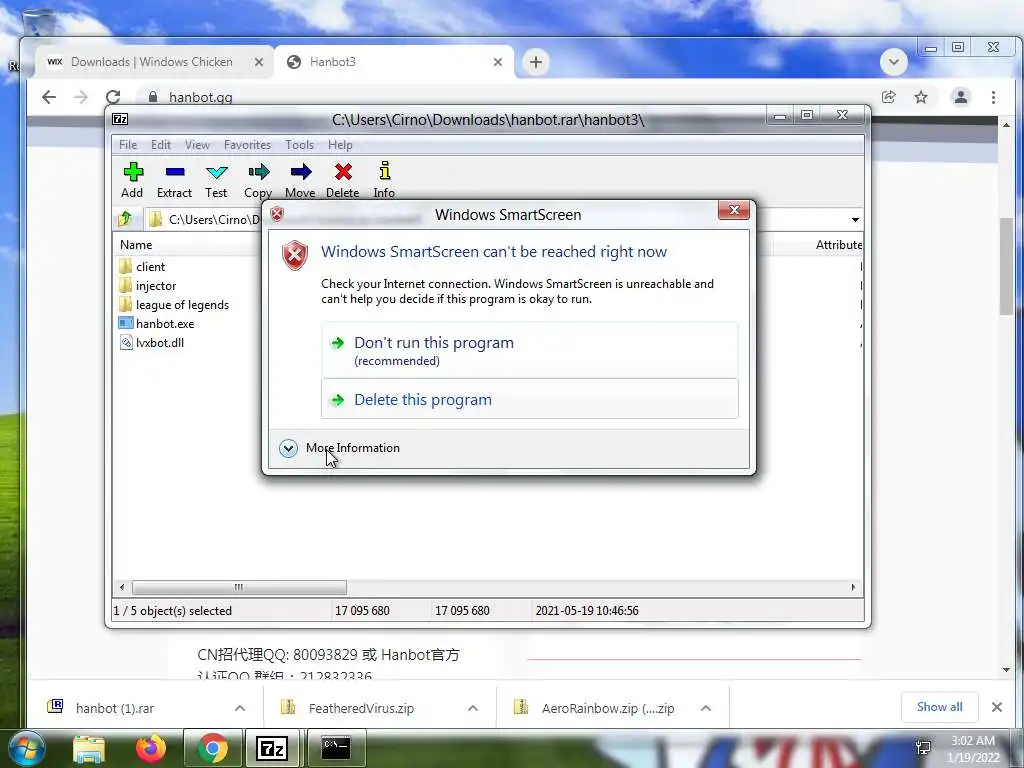Click the Chrome taskbar icon
1024x768 pixels.
coord(212,748)
